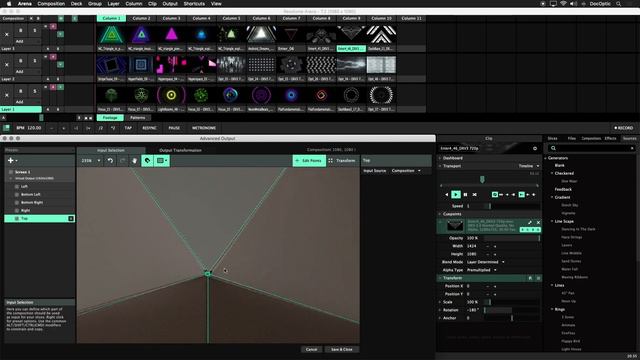The image size is (640, 360).
Task: Toggle the Bottom Left slice checkbox
Action: pyautogui.click(x=17, y=195)
